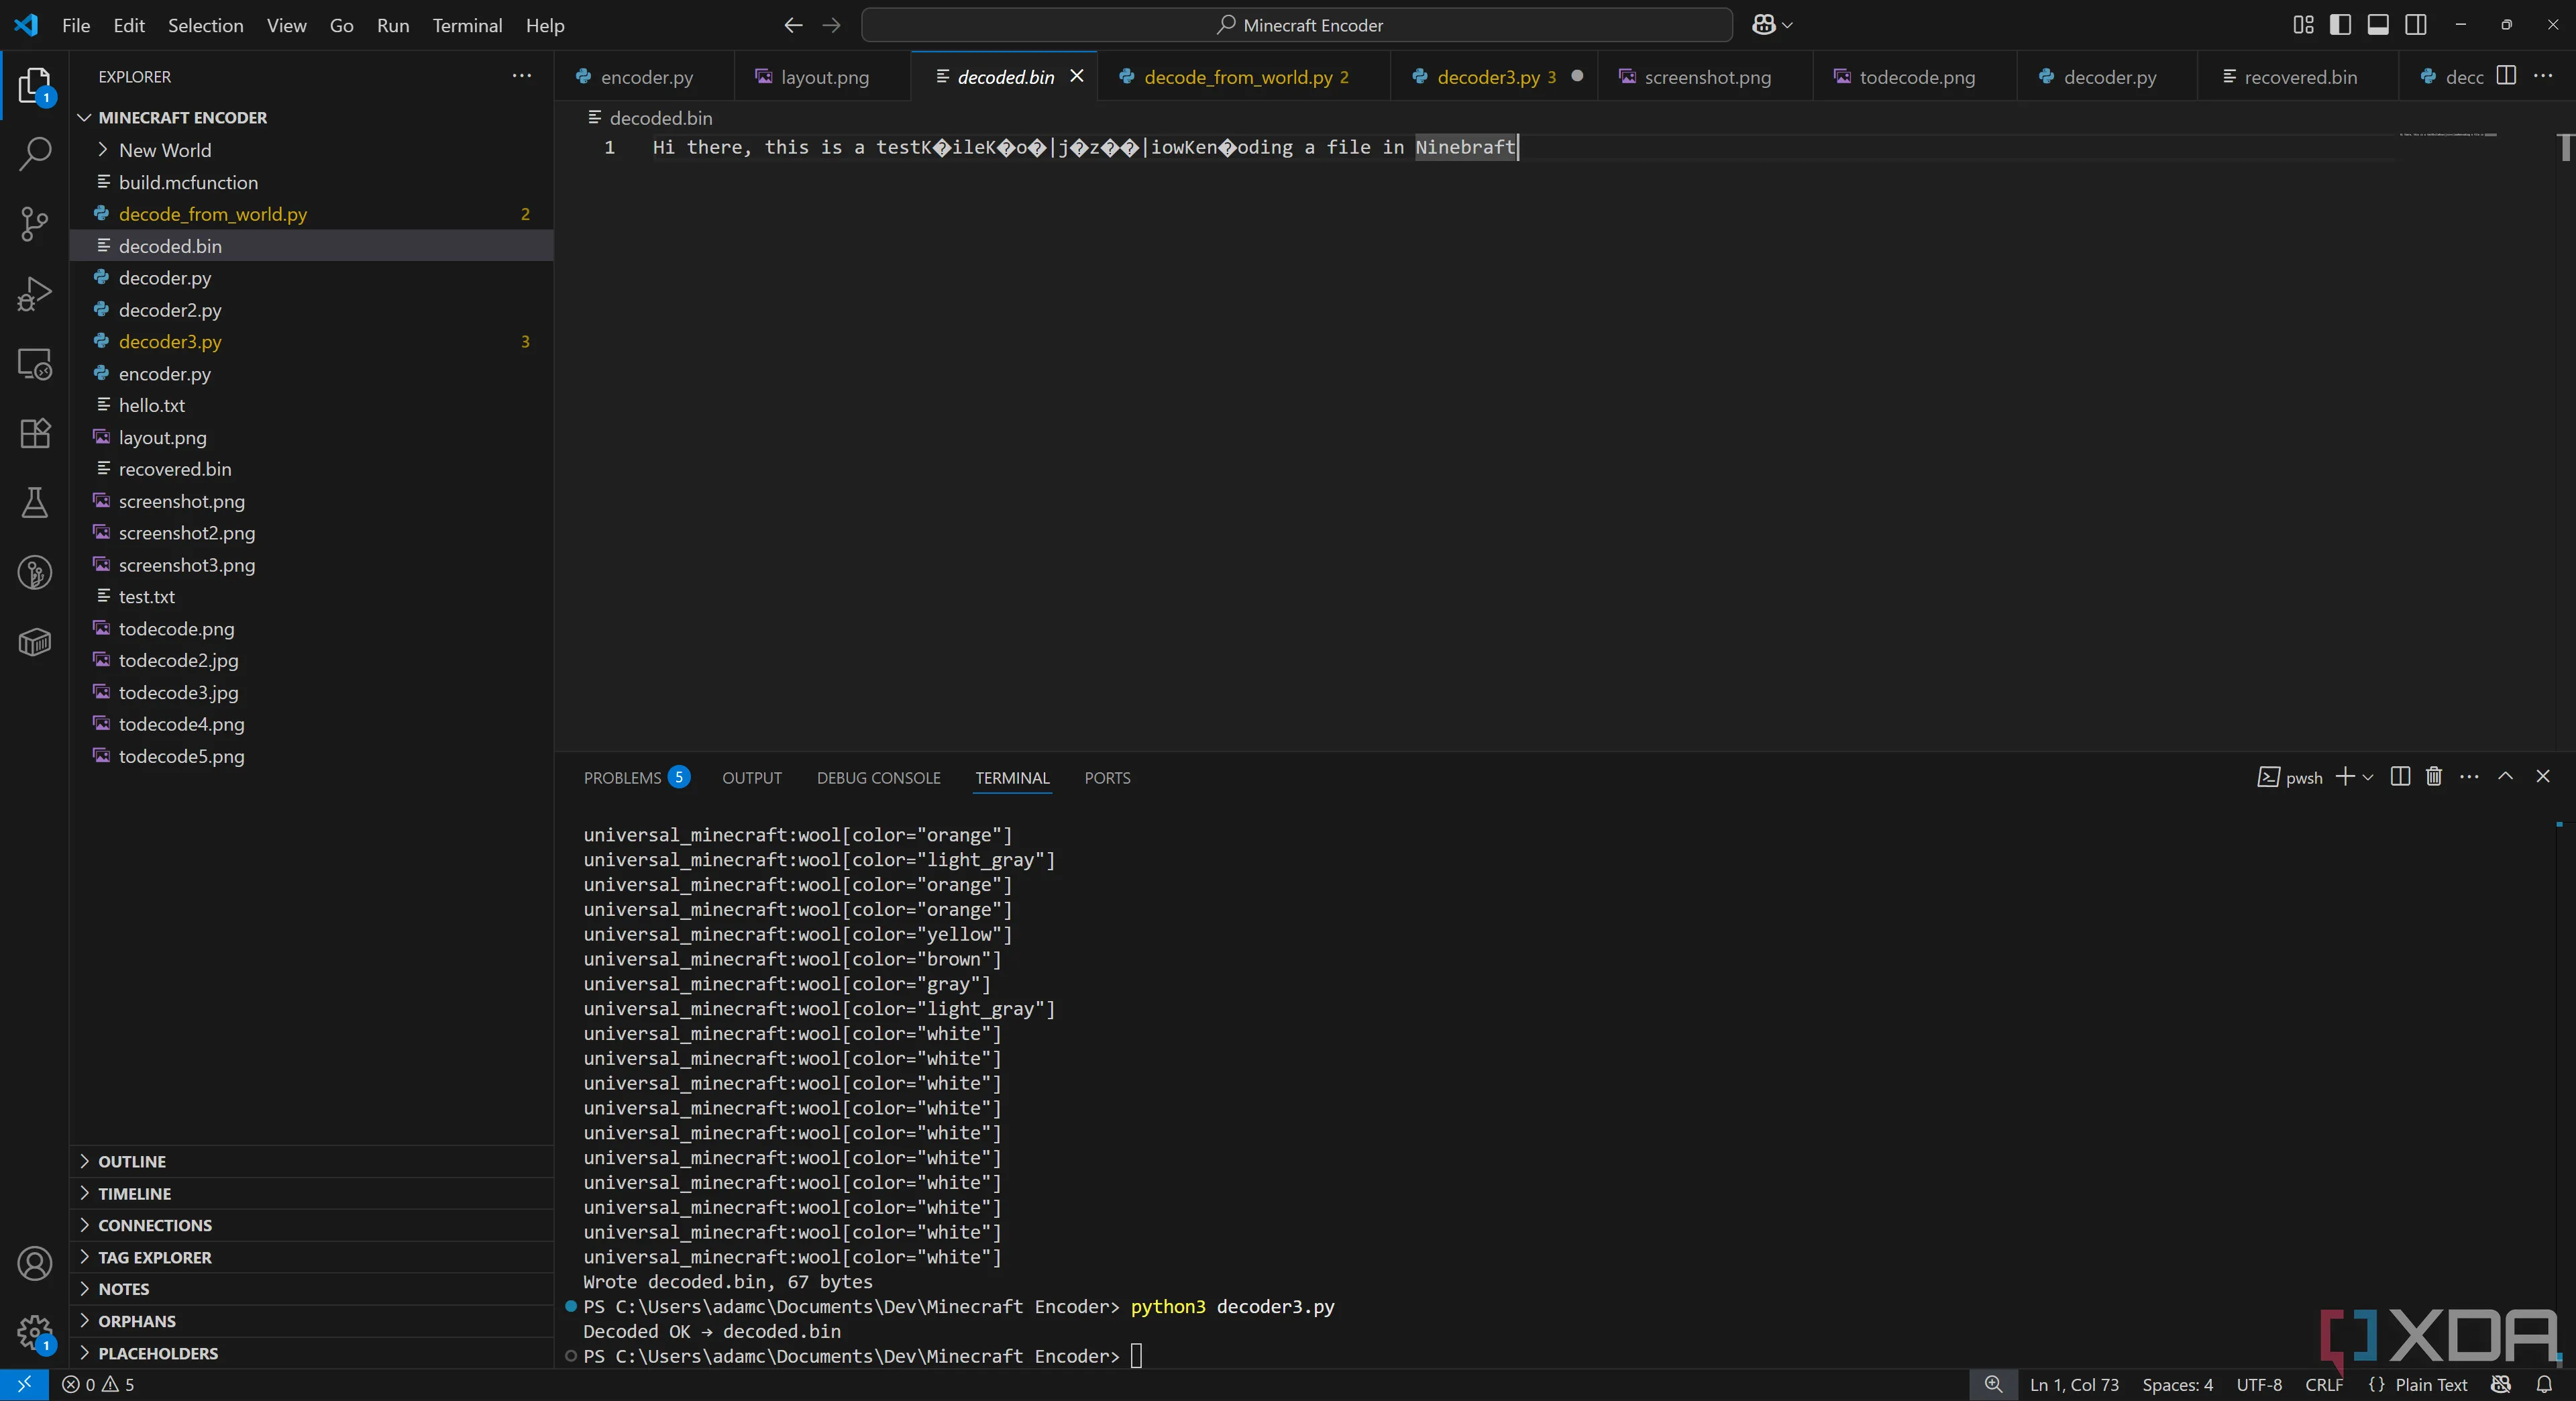Open Testing flask icon
This screenshot has width=2576, height=1401.
[34, 503]
